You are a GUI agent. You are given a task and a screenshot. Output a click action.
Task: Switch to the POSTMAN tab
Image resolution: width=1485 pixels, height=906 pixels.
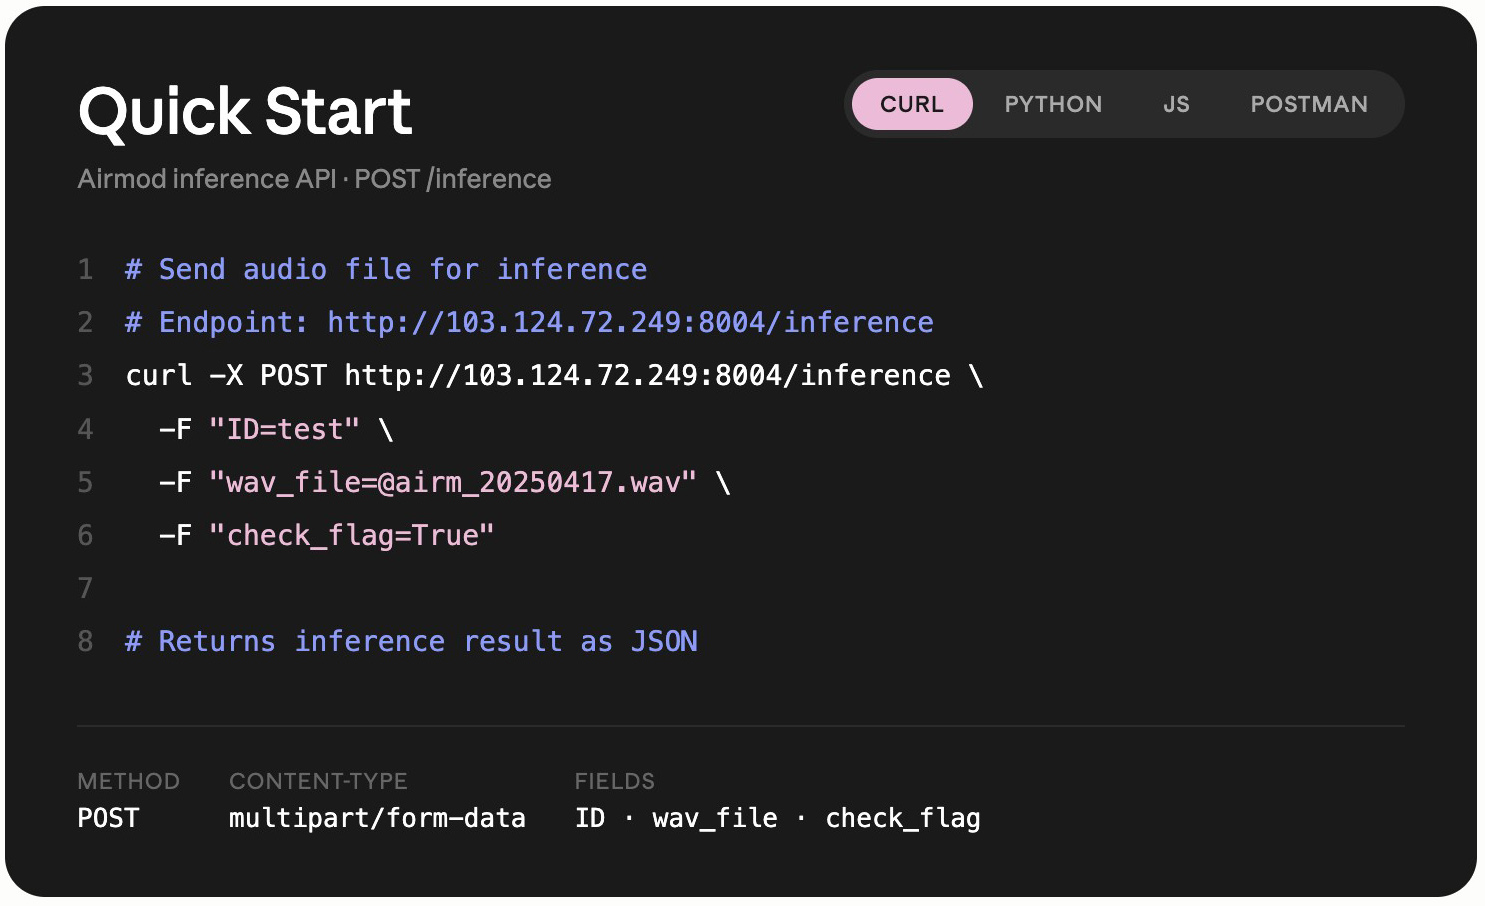click(x=1309, y=104)
